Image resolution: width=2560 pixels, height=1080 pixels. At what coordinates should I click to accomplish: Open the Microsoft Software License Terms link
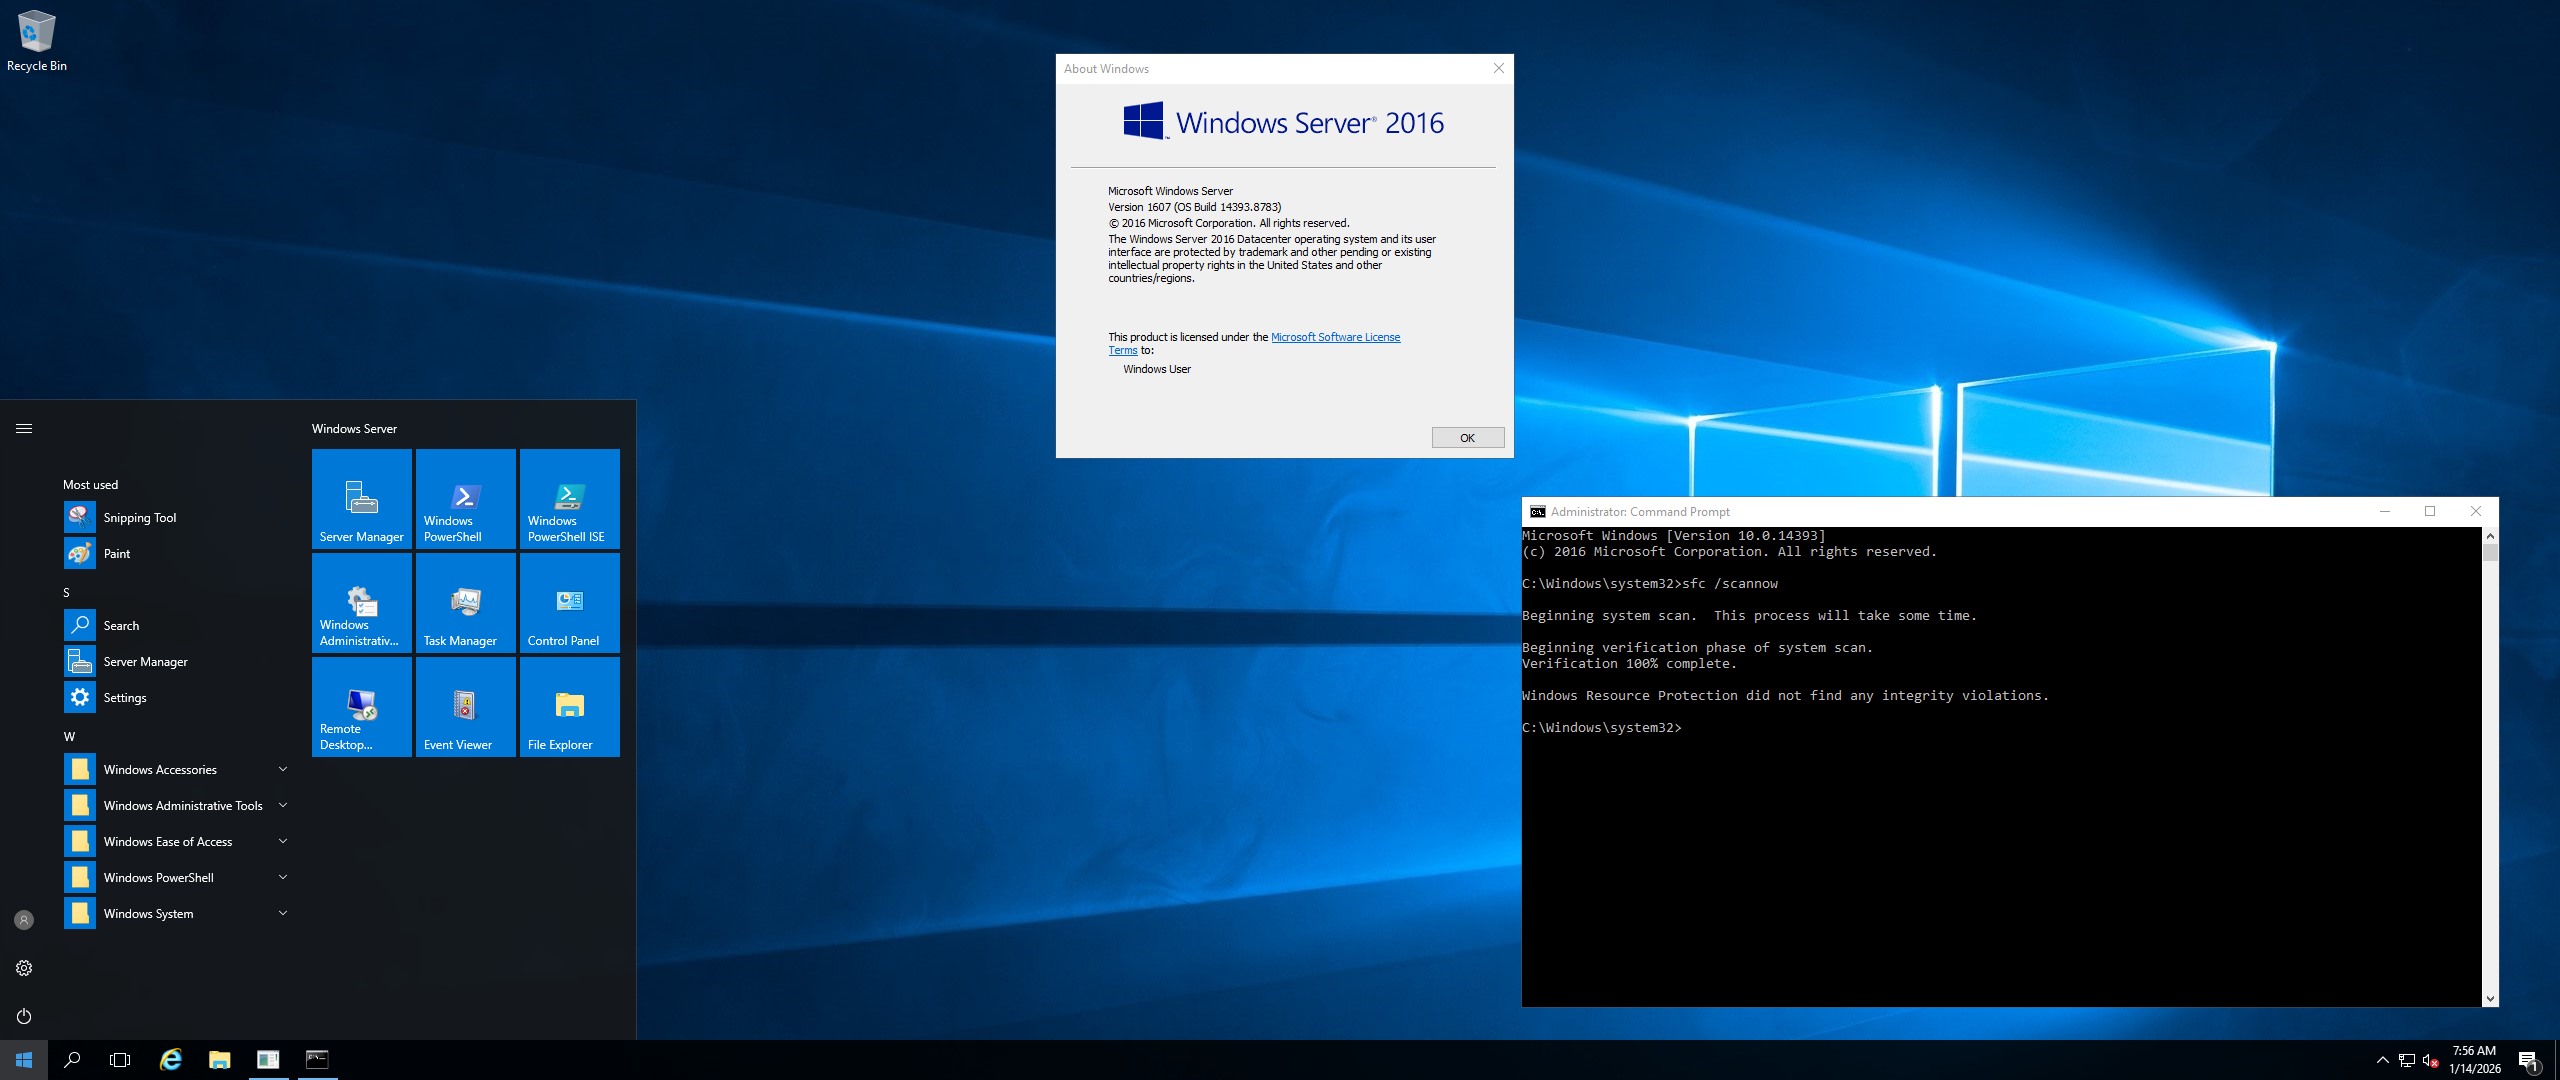coord(1335,337)
